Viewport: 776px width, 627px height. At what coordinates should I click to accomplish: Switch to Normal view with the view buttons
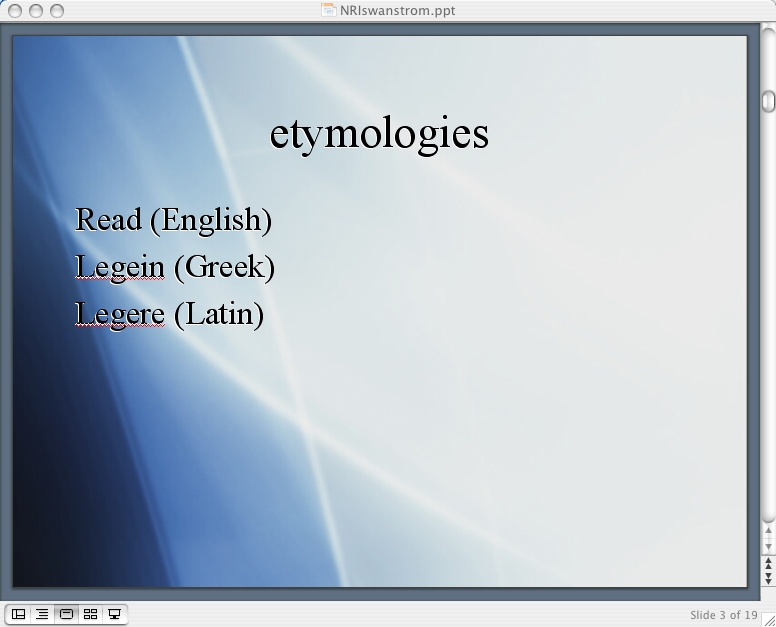coord(18,614)
